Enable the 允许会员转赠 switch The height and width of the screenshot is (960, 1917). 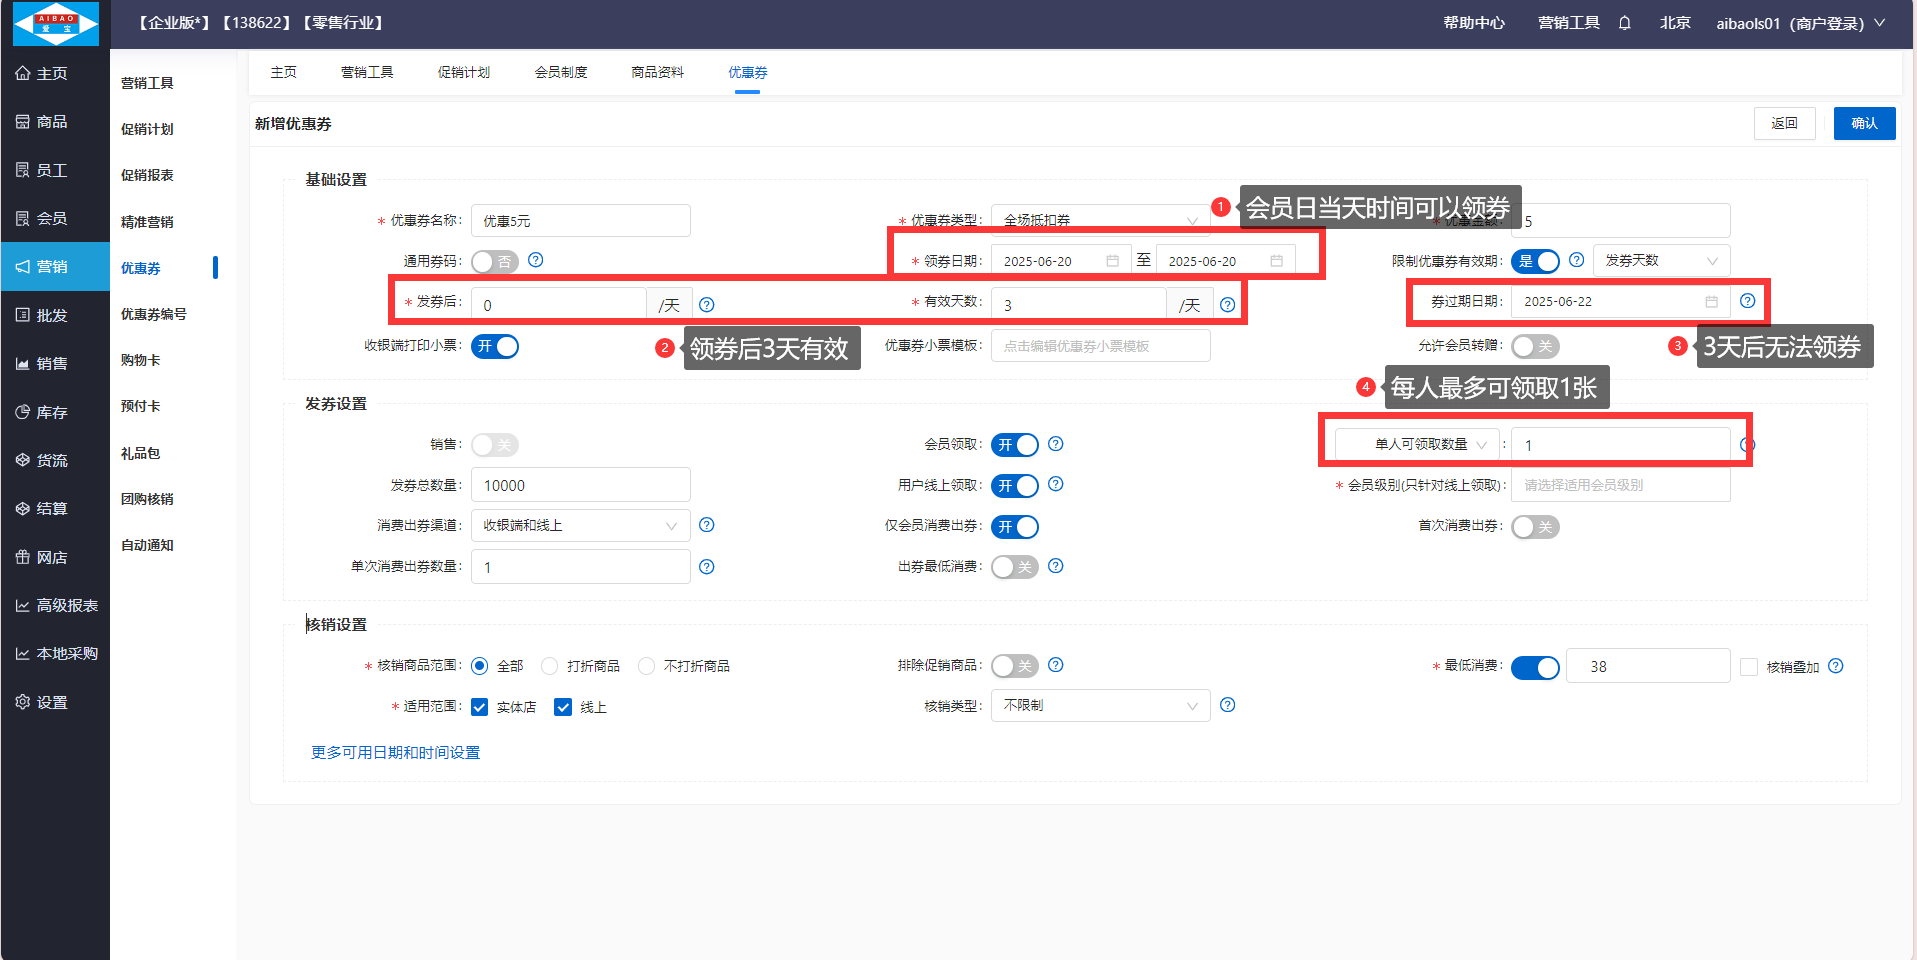pos(1535,347)
